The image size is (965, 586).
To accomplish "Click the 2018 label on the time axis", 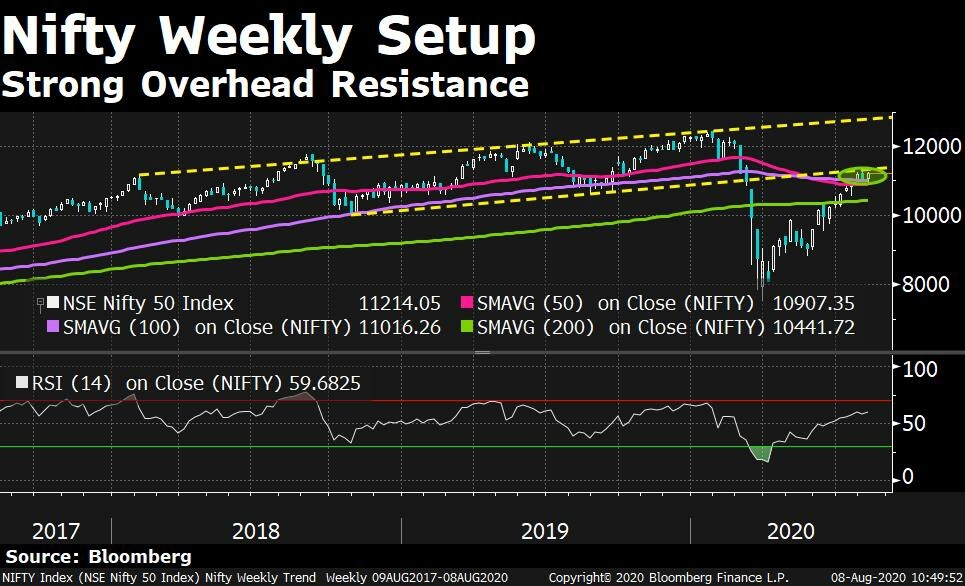I will pyautogui.click(x=254, y=530).
